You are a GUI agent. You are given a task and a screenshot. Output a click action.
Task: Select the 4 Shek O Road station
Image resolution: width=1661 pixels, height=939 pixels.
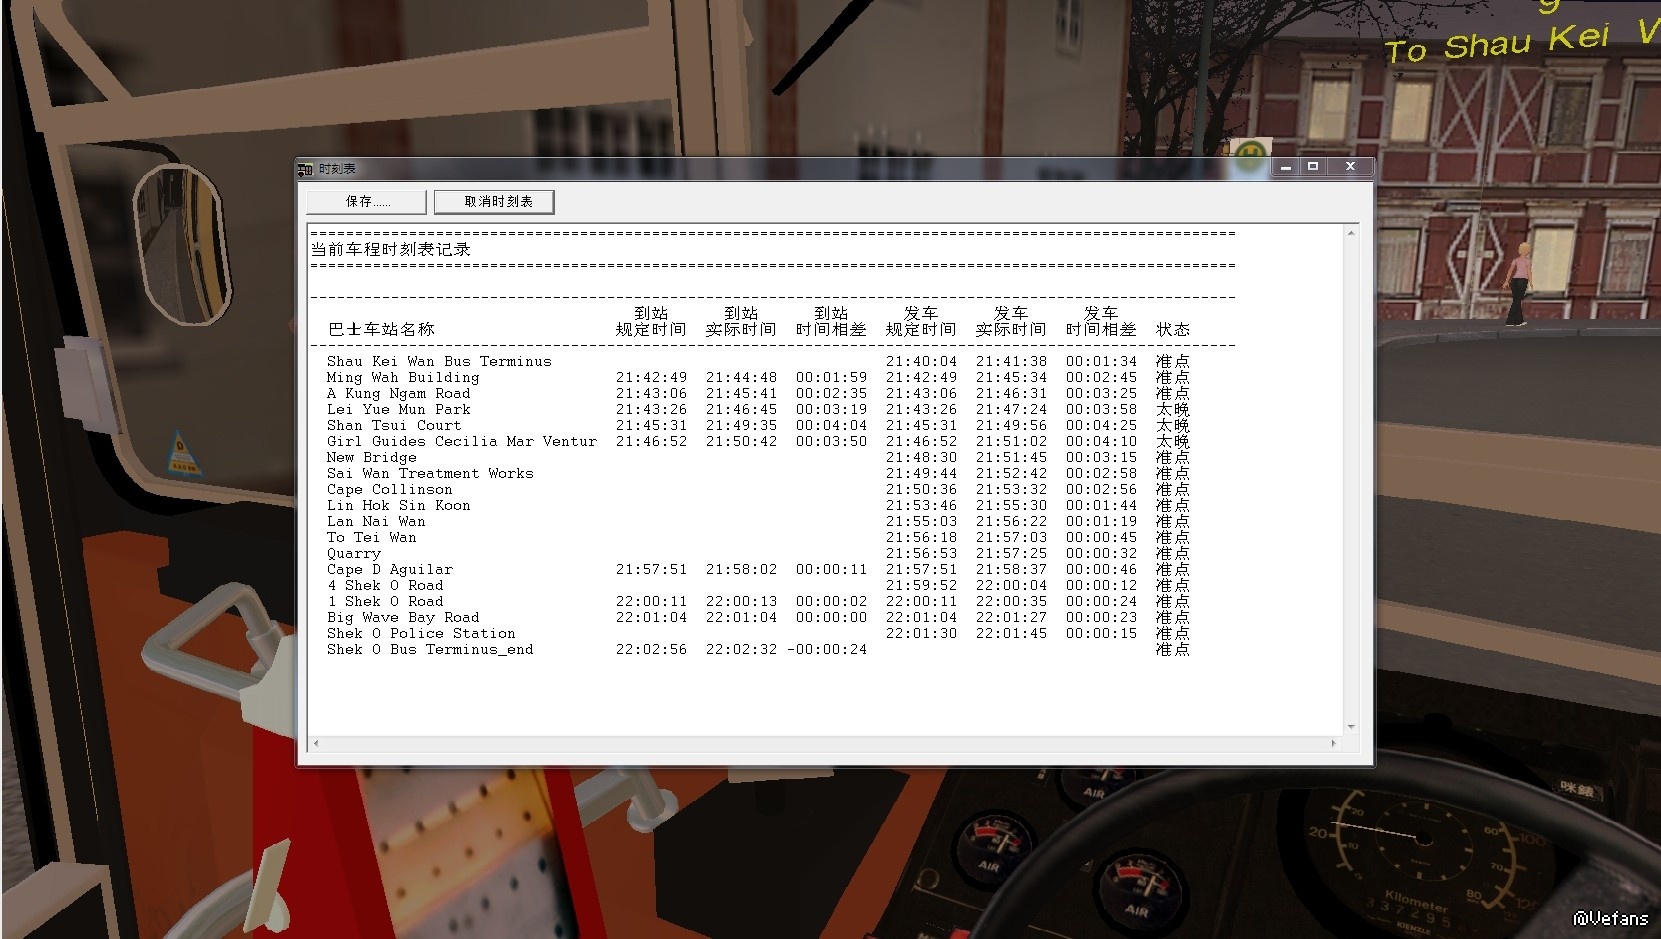point(385,585)
